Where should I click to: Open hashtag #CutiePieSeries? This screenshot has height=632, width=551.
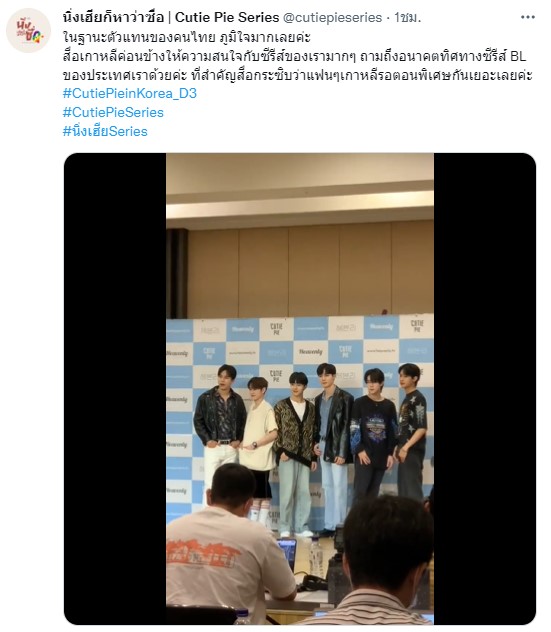(x=113, y=112)
